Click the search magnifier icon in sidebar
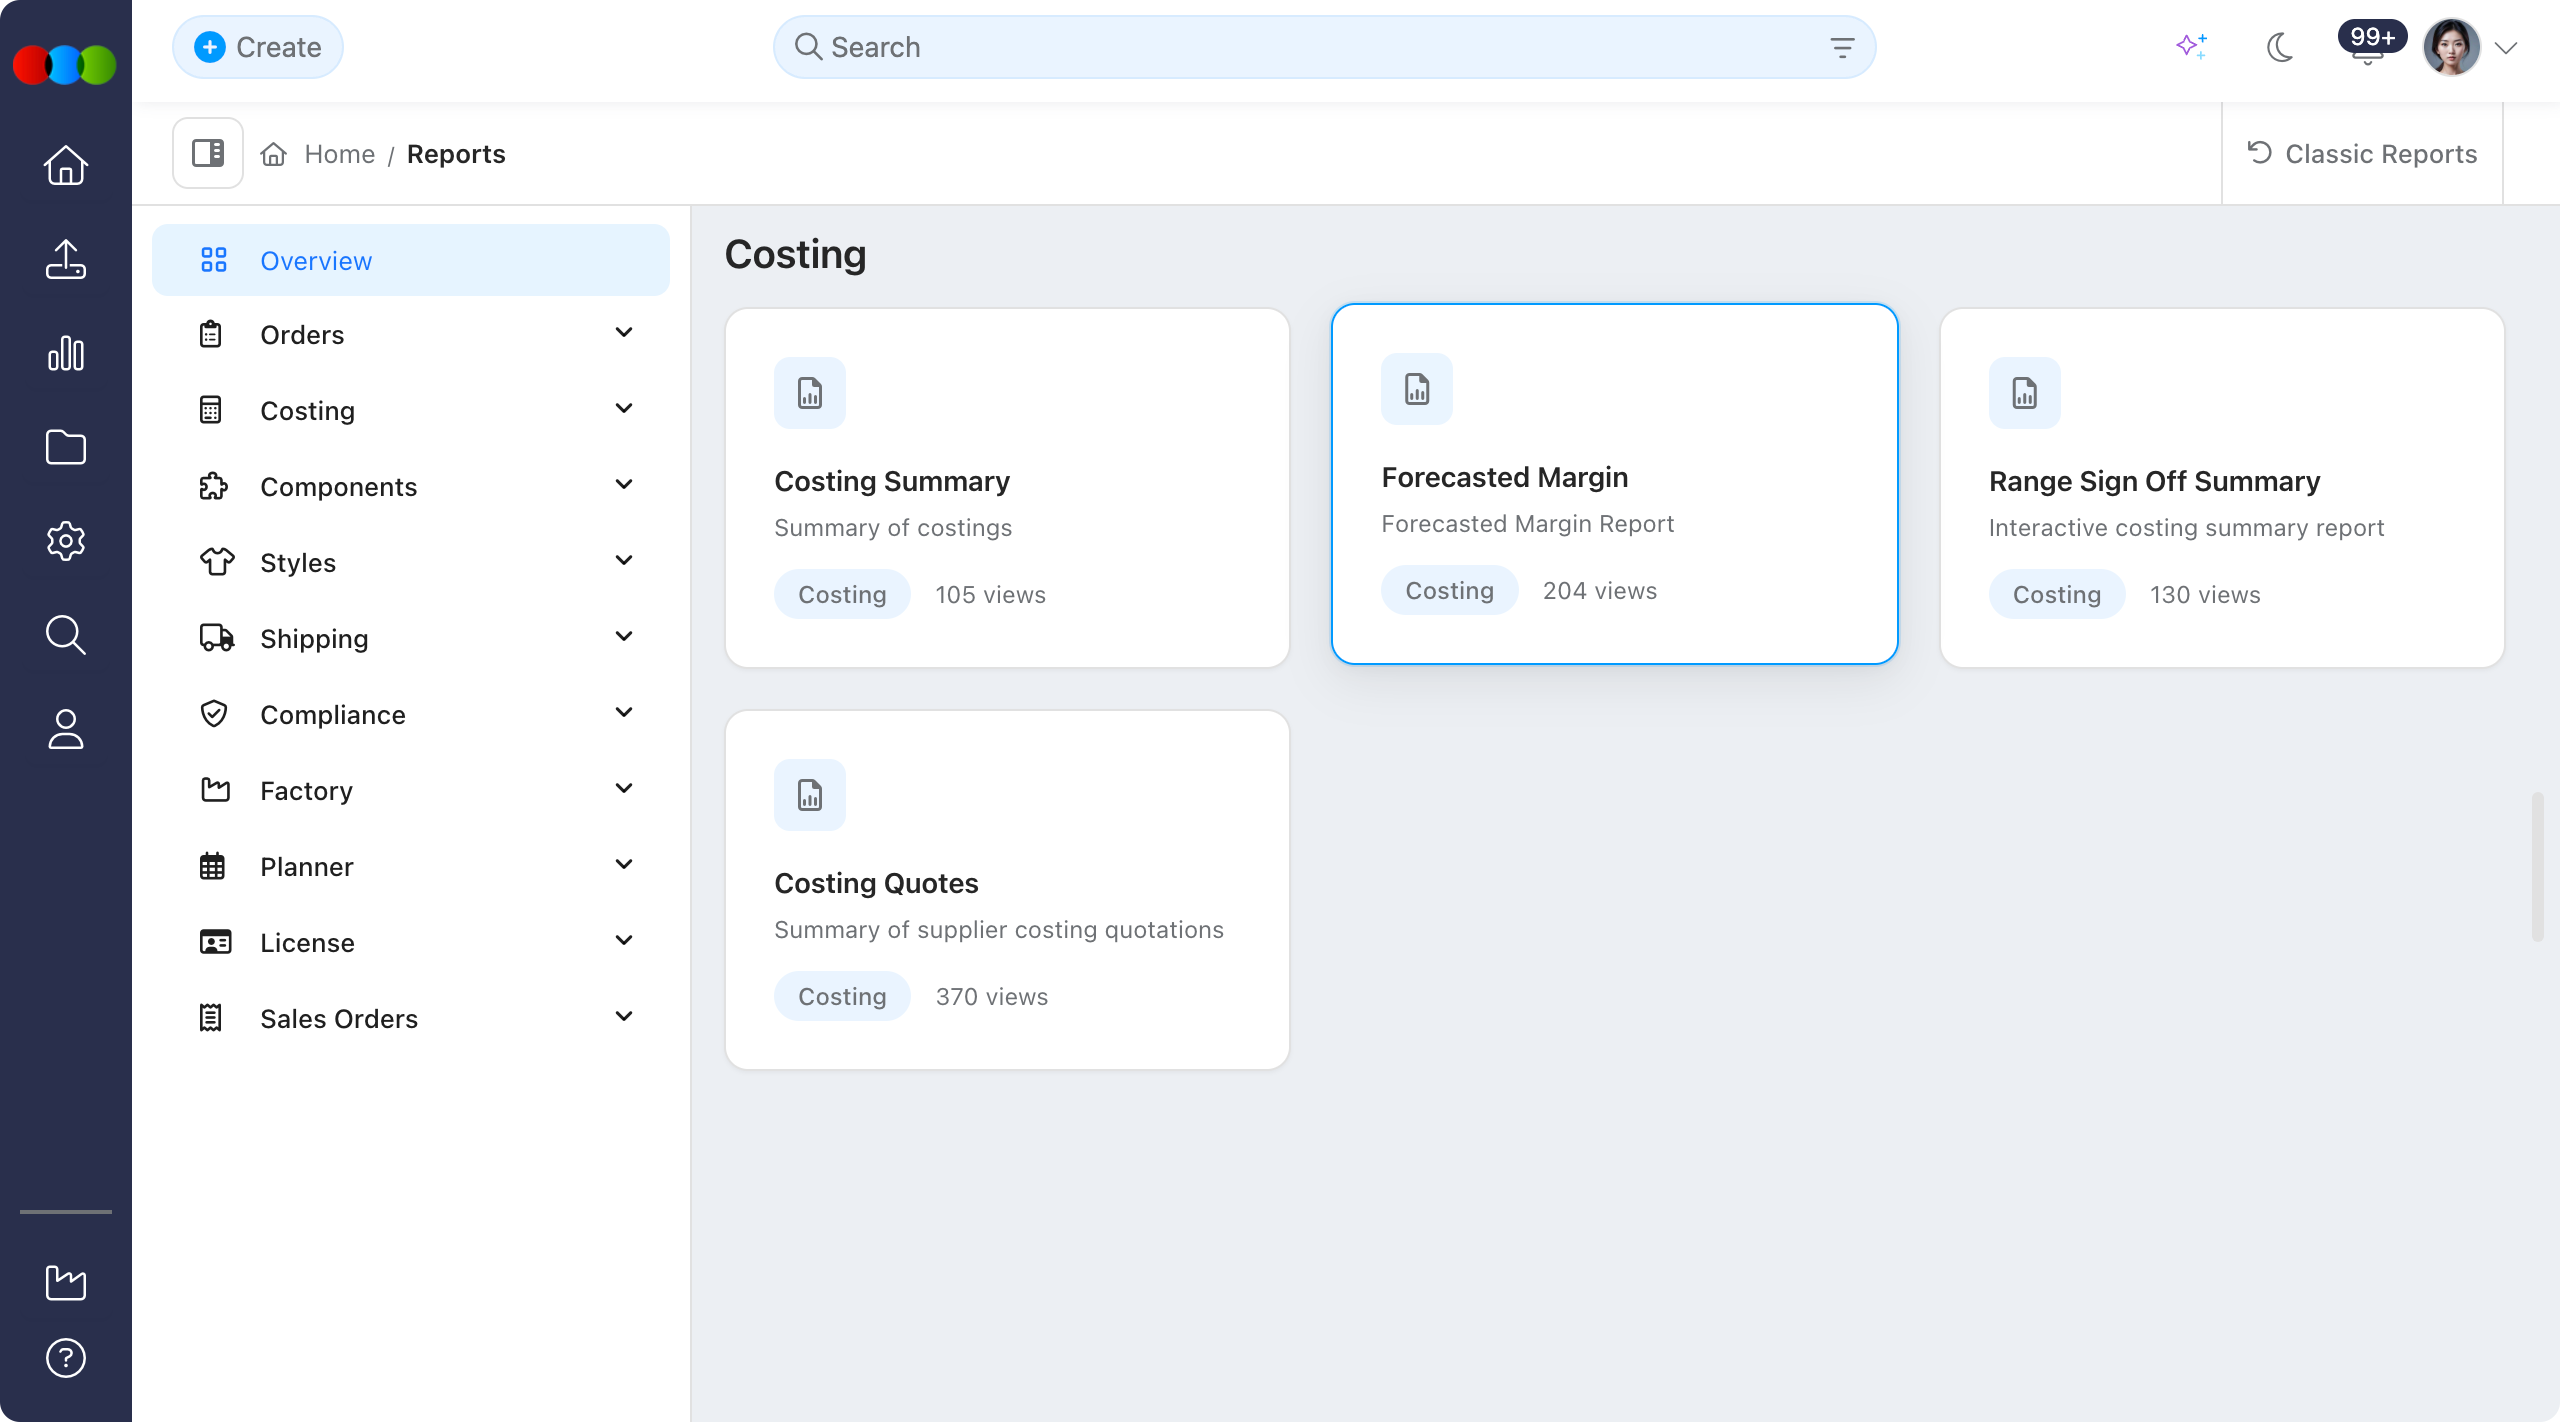 click(66, 635)
